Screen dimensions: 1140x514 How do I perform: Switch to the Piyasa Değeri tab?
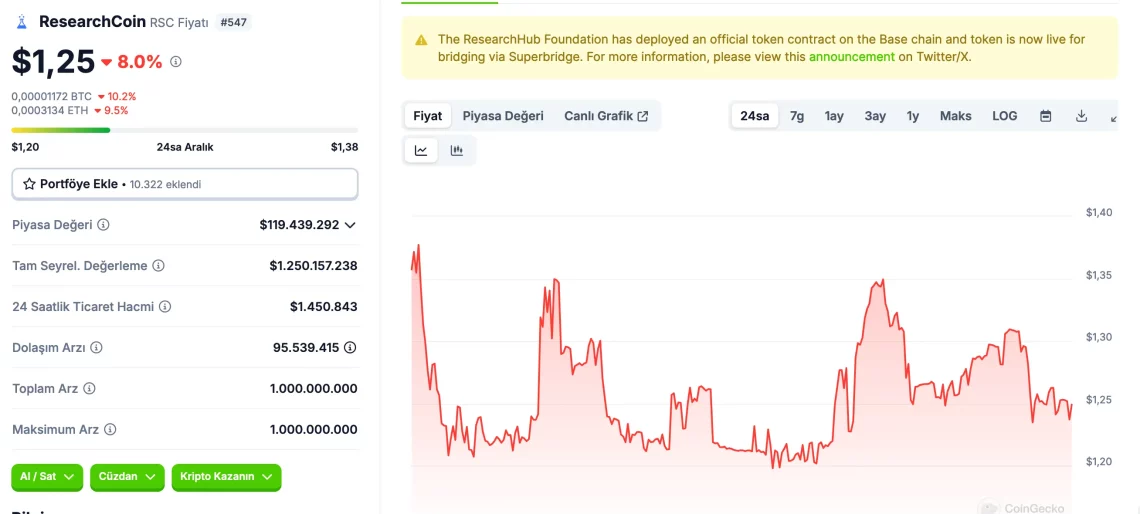coord(503,116)
